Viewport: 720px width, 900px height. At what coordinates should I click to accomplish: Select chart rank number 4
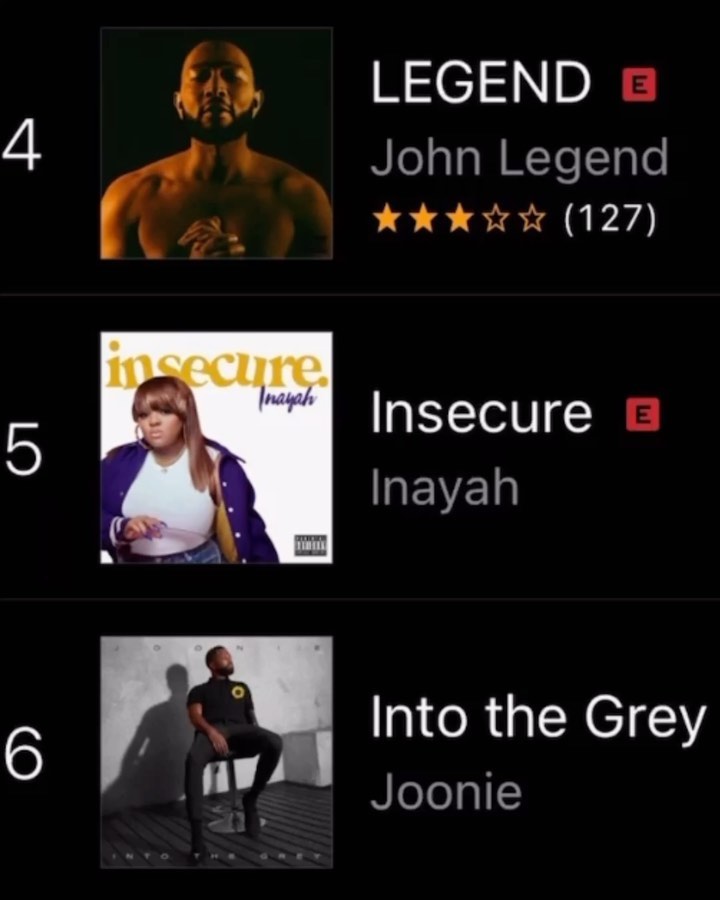[22, 146]
